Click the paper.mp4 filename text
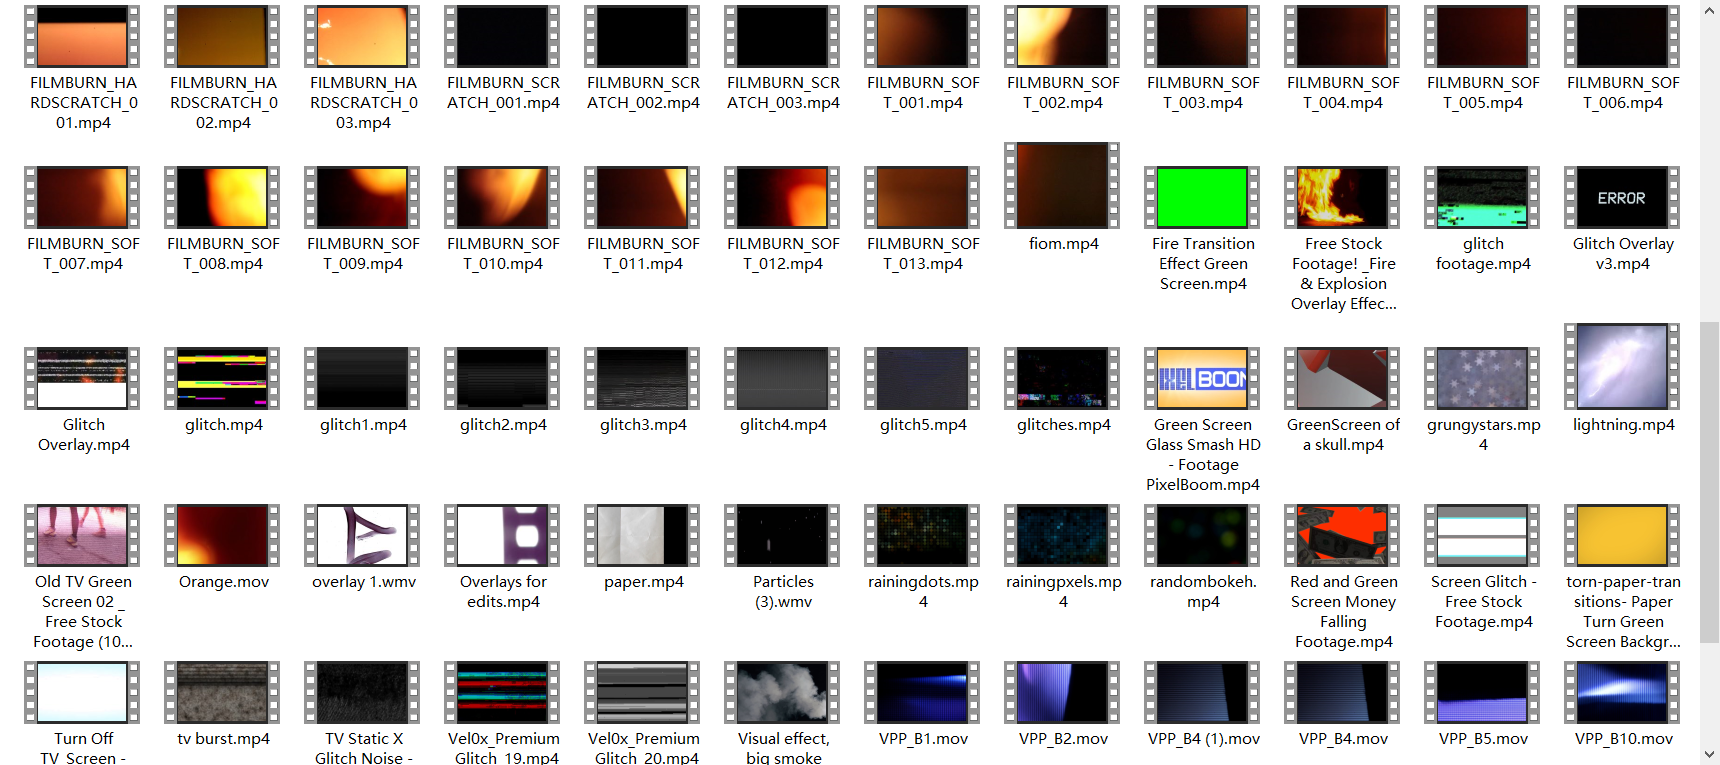Screen dimensions: 1720x765 tap(643, 582)
